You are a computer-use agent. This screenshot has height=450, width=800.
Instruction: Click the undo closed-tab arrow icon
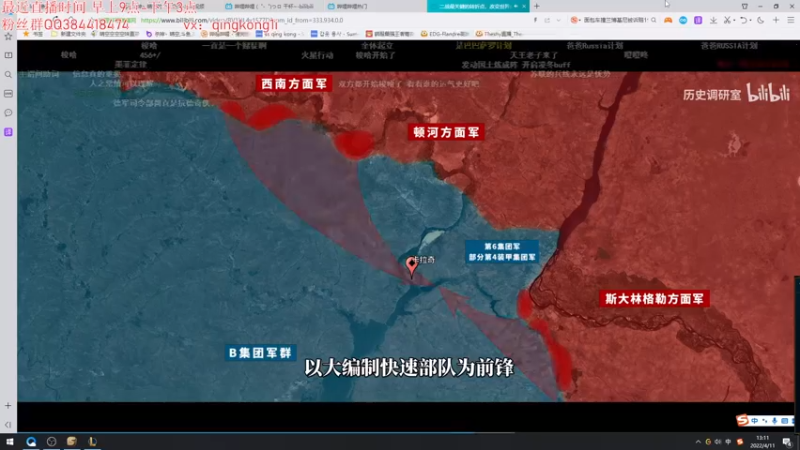[743, 20]
